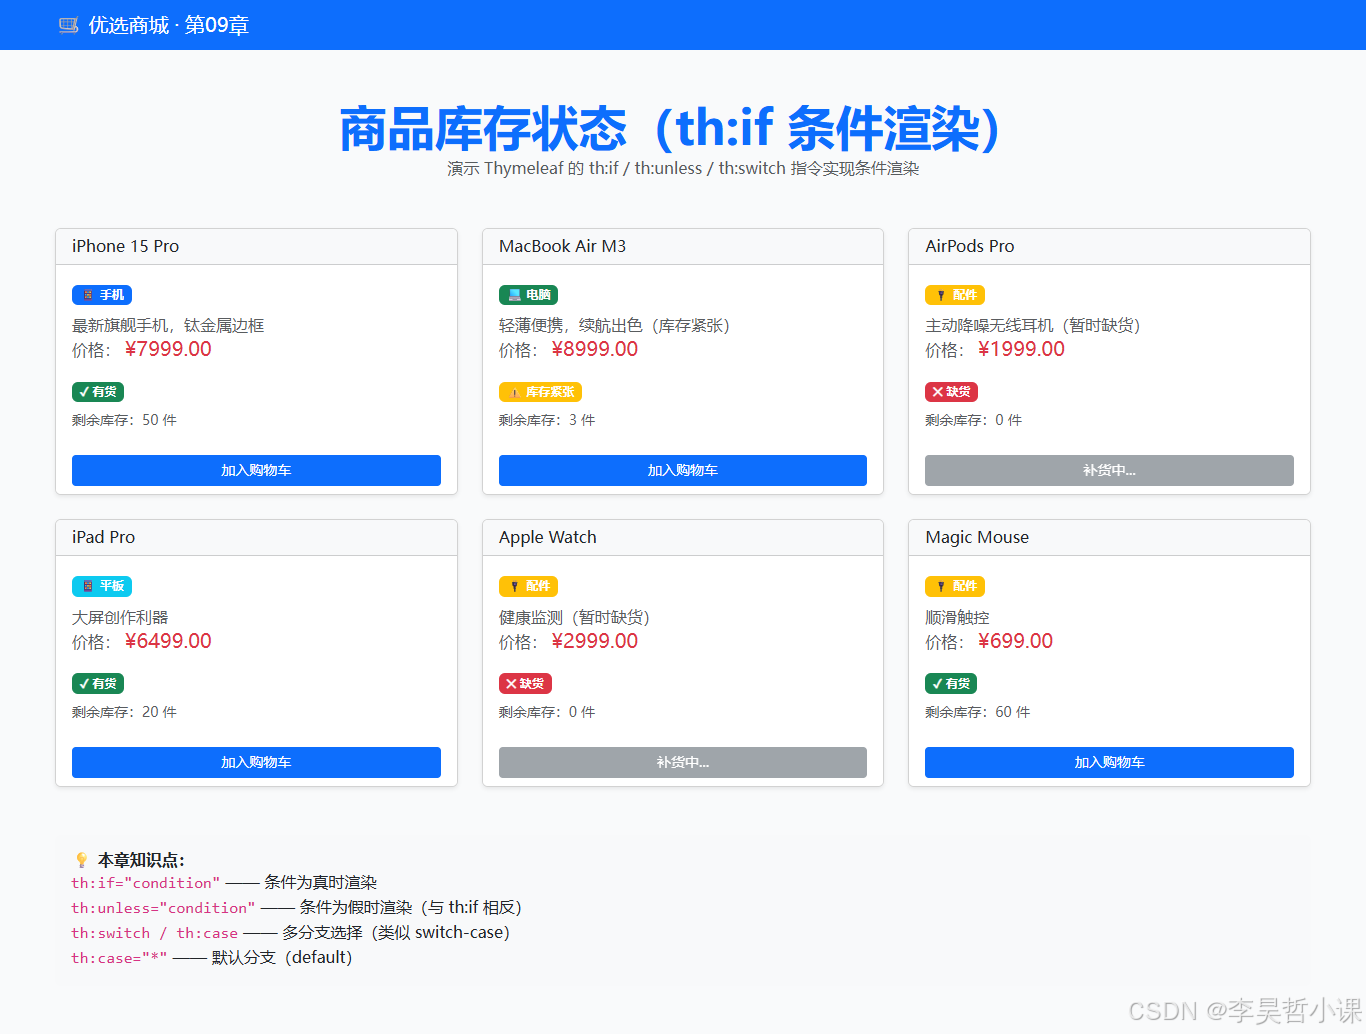Click the AirPods Pro card title
1366x1034 pixels.
[969, 246]
